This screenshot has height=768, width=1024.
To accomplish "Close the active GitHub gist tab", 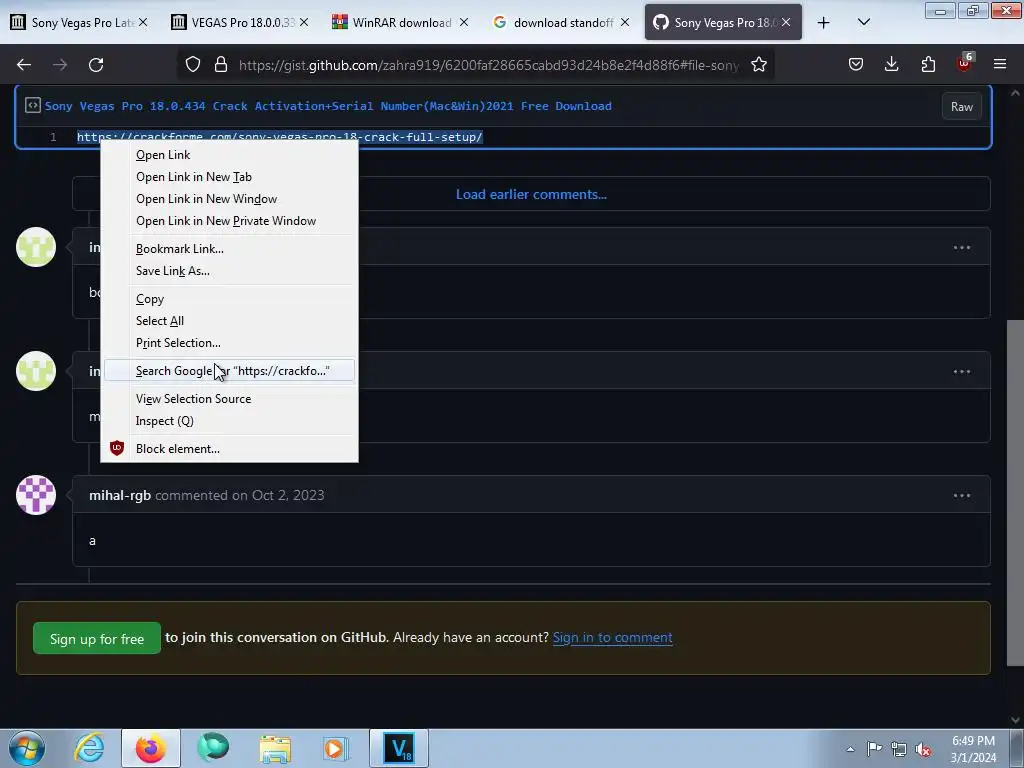I will point(786,22).
